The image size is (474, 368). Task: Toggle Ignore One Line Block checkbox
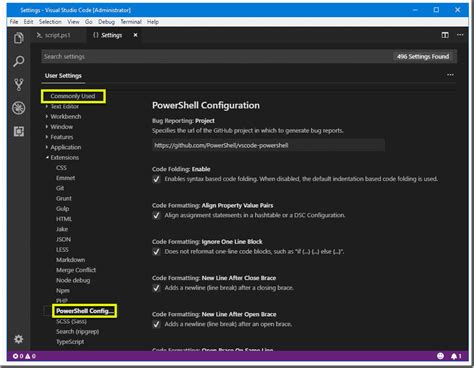(x=156, y=252)
